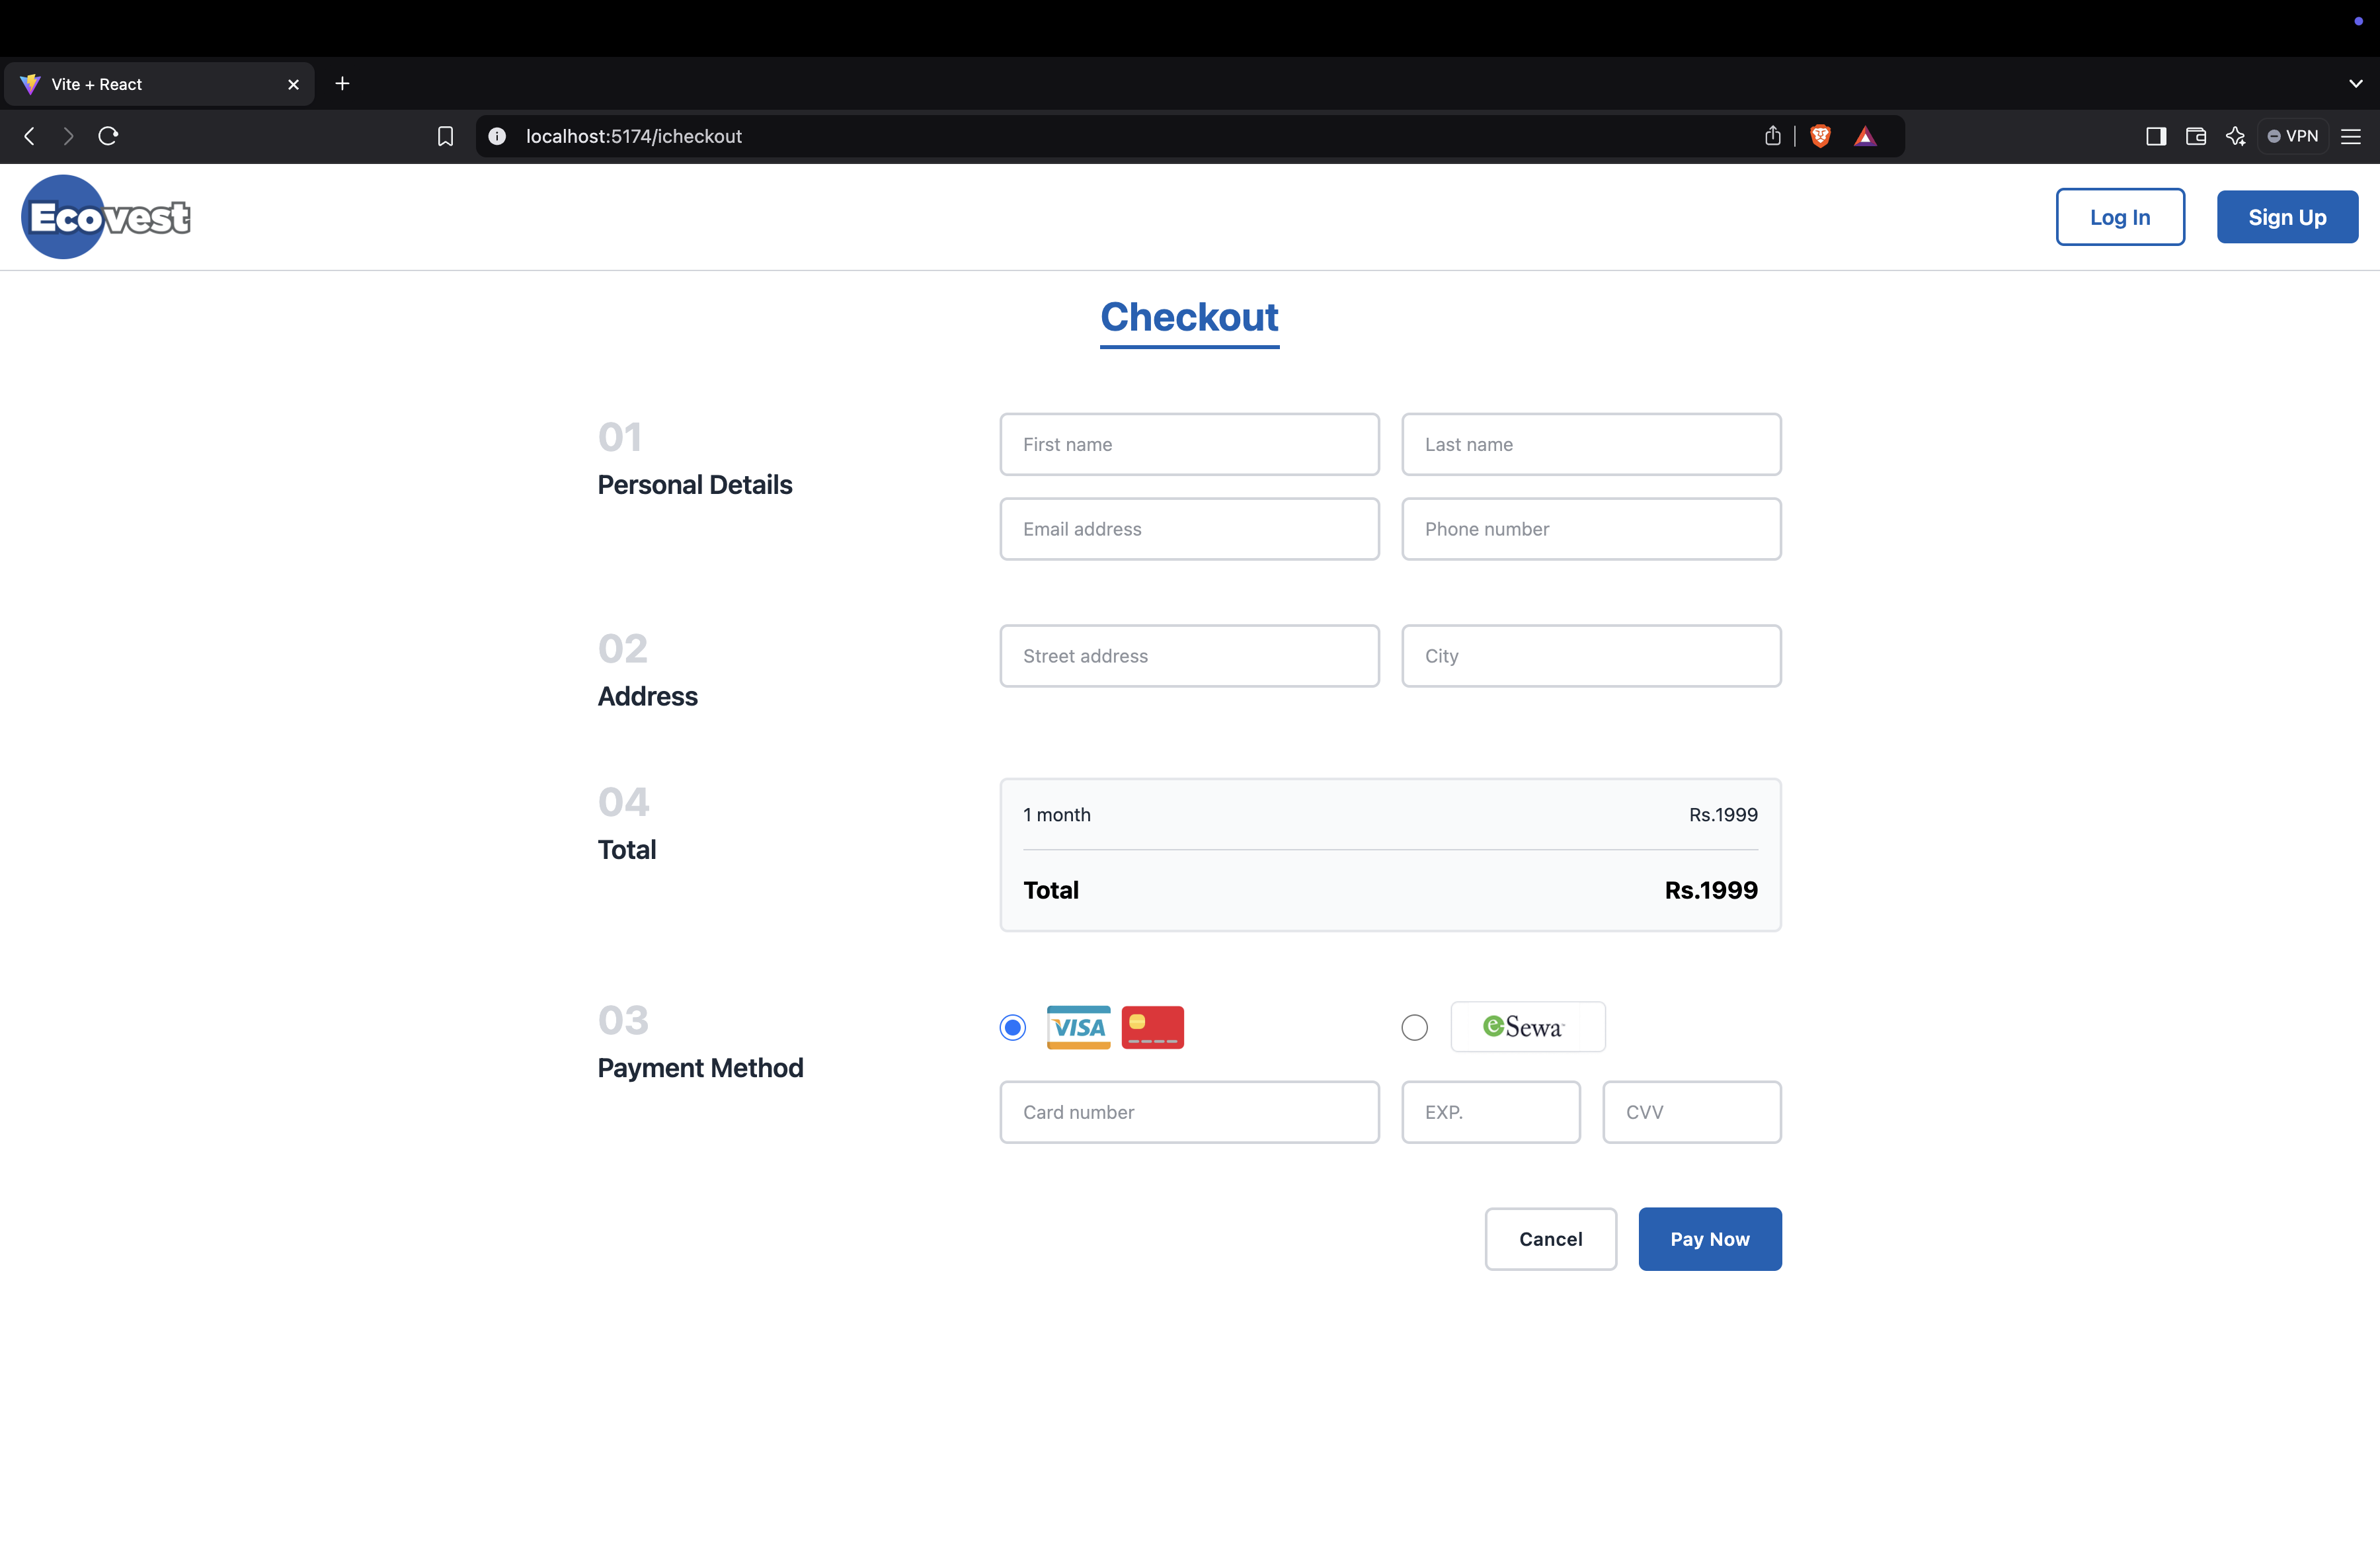Image resolution: width=2380 pixels, height=1546 pixels.
Task: Click the eSewa logo option
Action: point(1527,1027)
